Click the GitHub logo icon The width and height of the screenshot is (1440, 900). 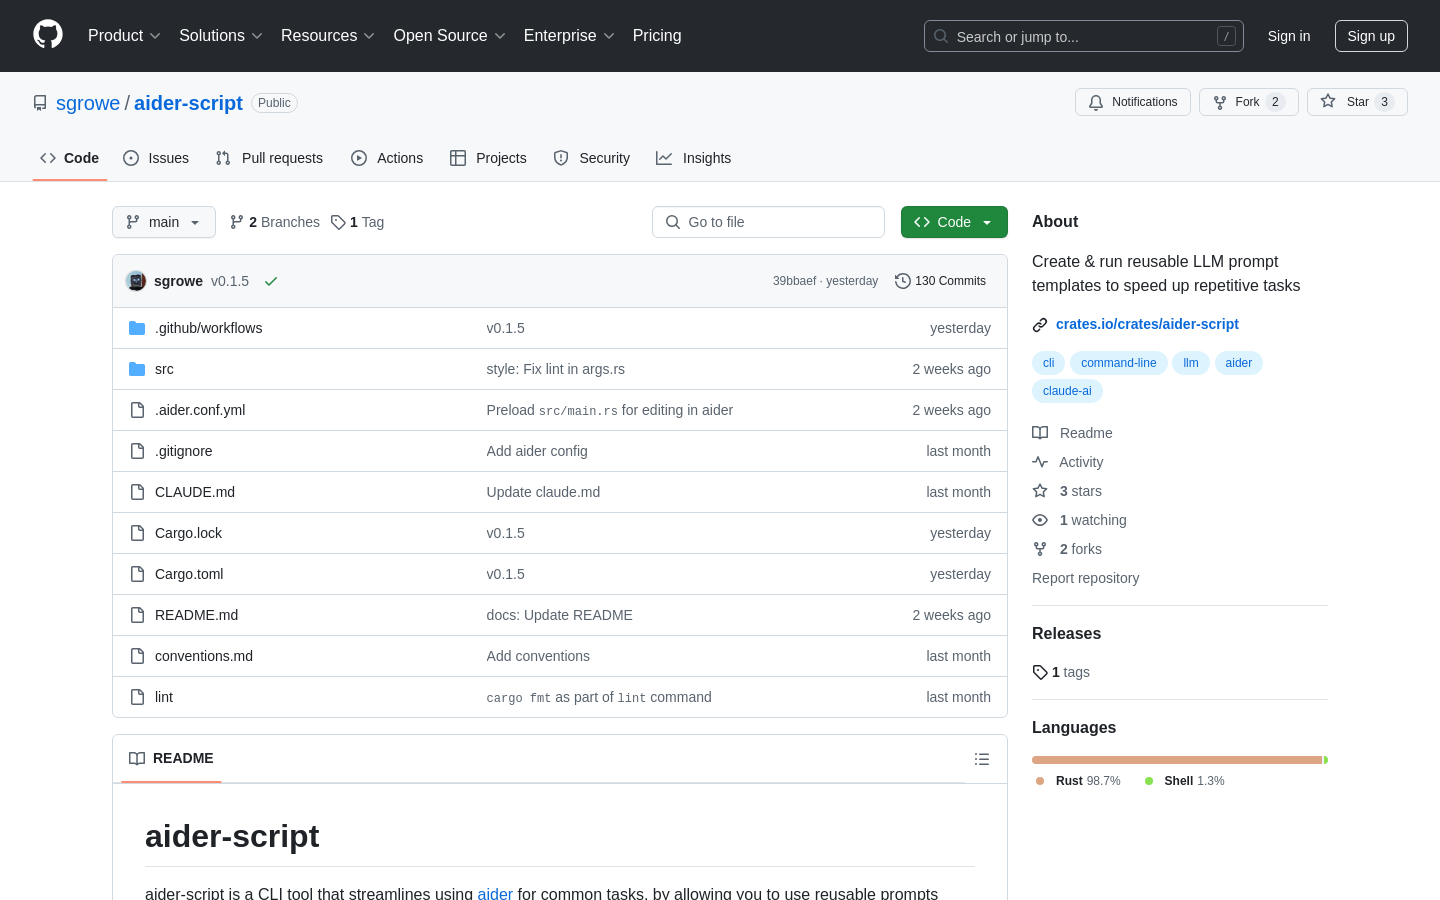tap(48, 35)
